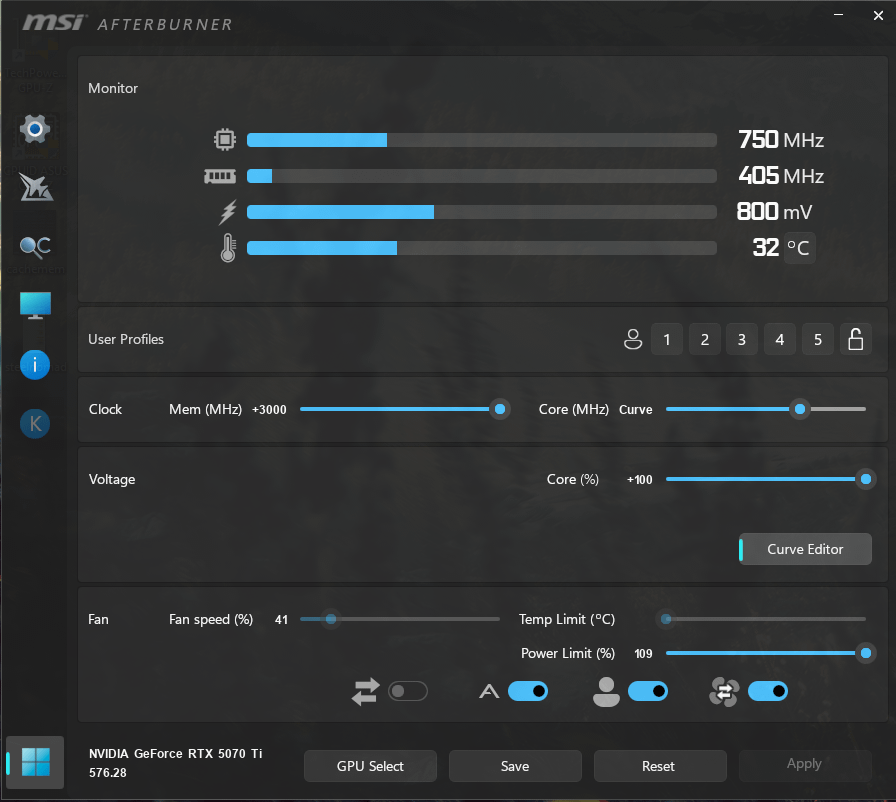896x802 pixels.
Task: Click the link arrows icon in Fan section
Action: 365,691
